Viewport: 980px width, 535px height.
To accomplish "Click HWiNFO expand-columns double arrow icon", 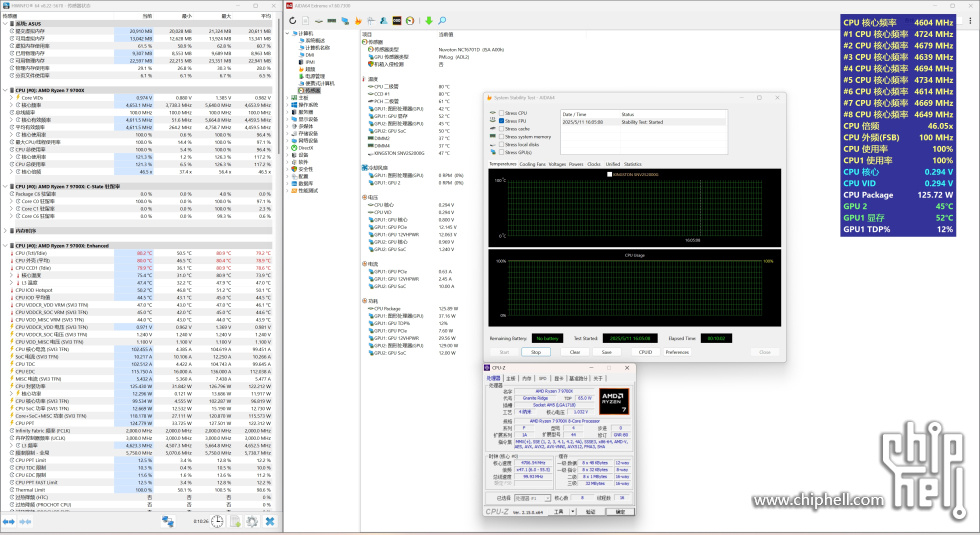I will tap(9, 521).
